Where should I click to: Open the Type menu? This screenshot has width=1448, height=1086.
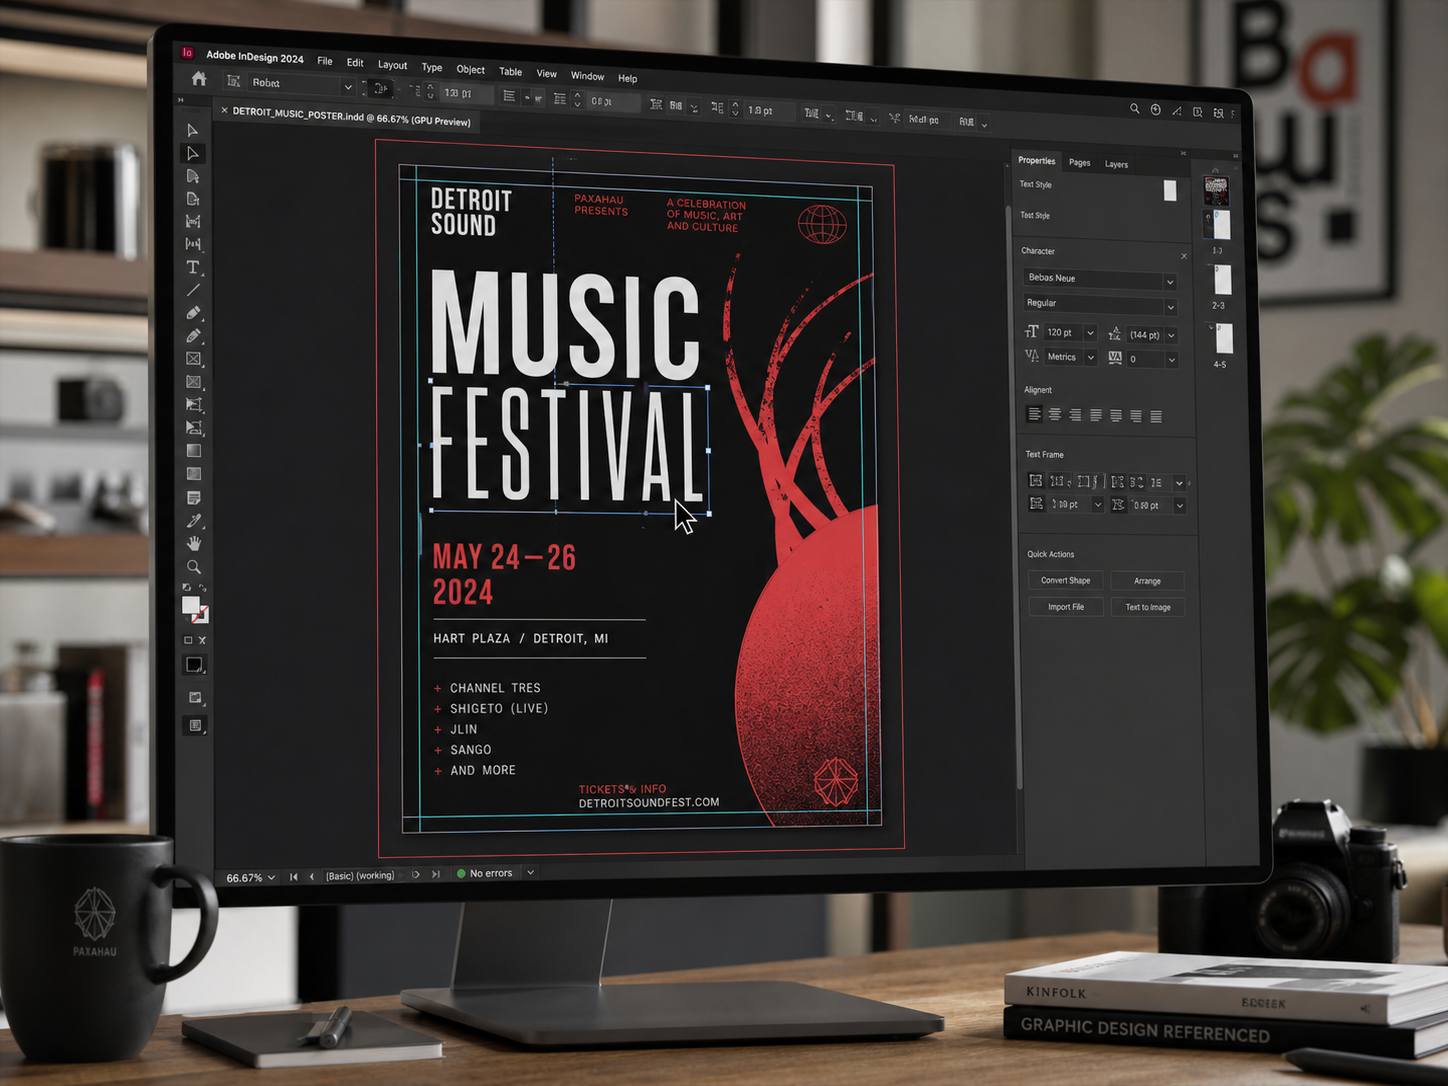tap(432, 68)
